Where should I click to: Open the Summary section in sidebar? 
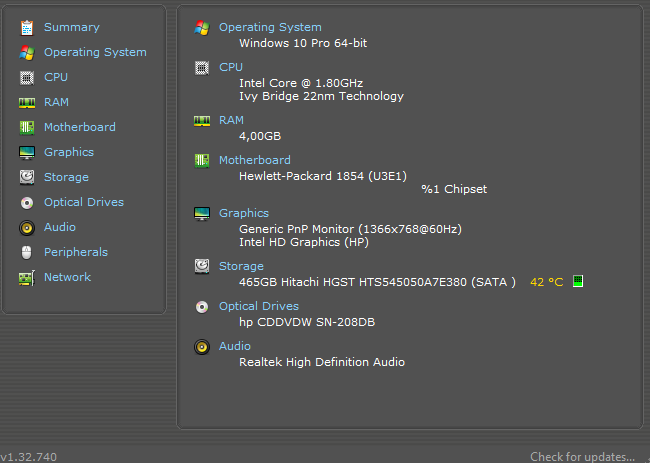(72, 27)
